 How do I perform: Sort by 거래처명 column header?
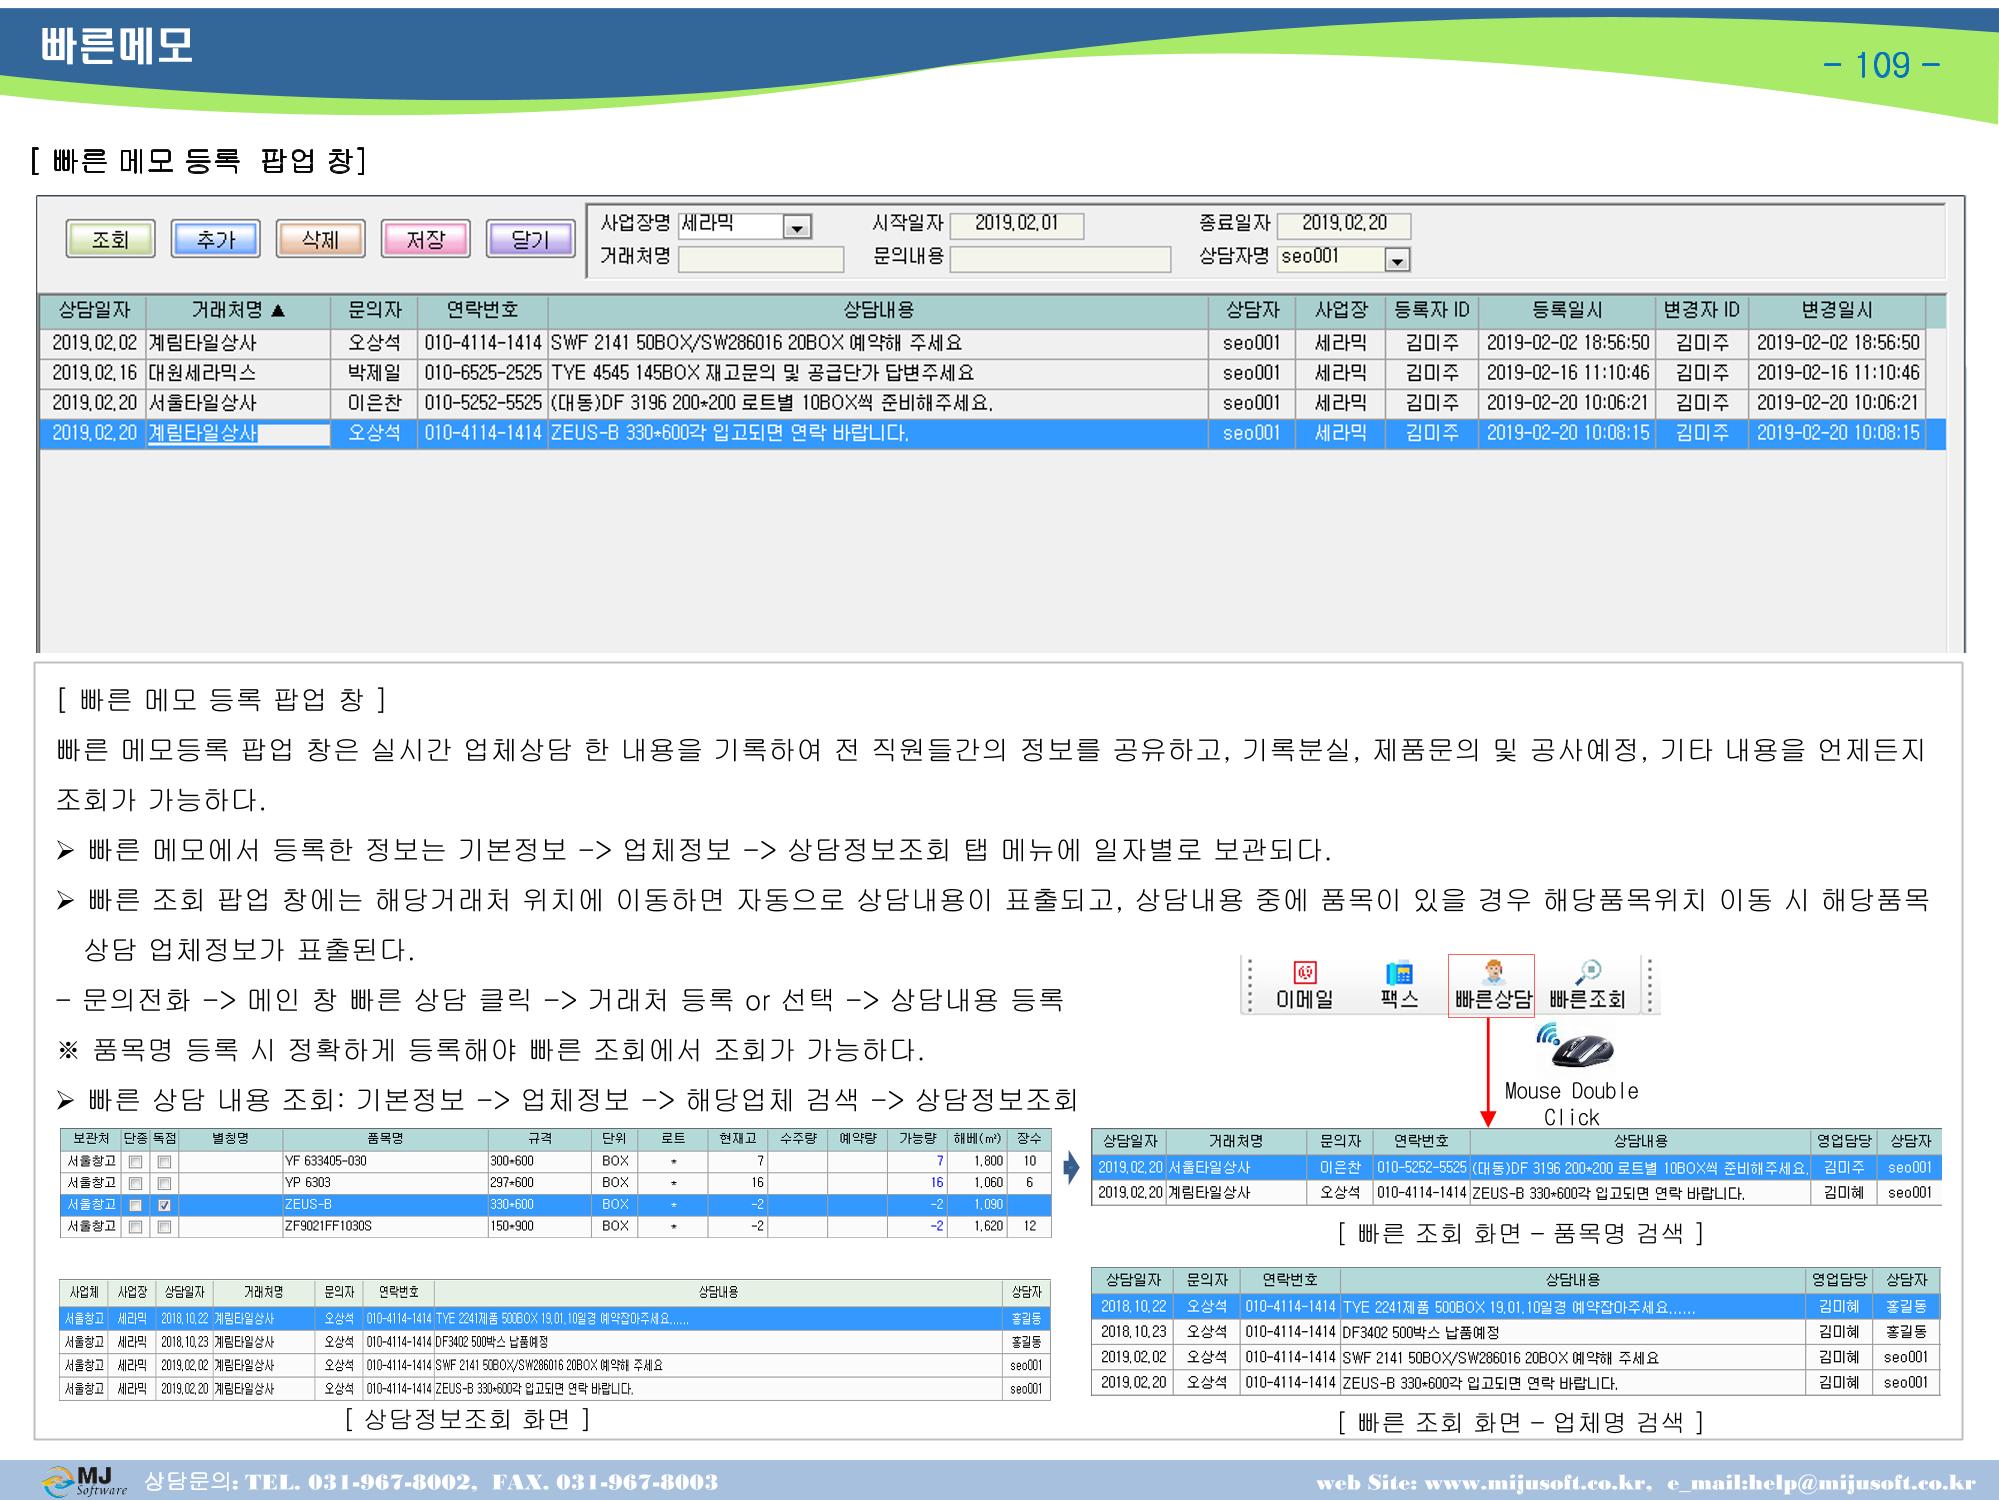tap(238, 311)
